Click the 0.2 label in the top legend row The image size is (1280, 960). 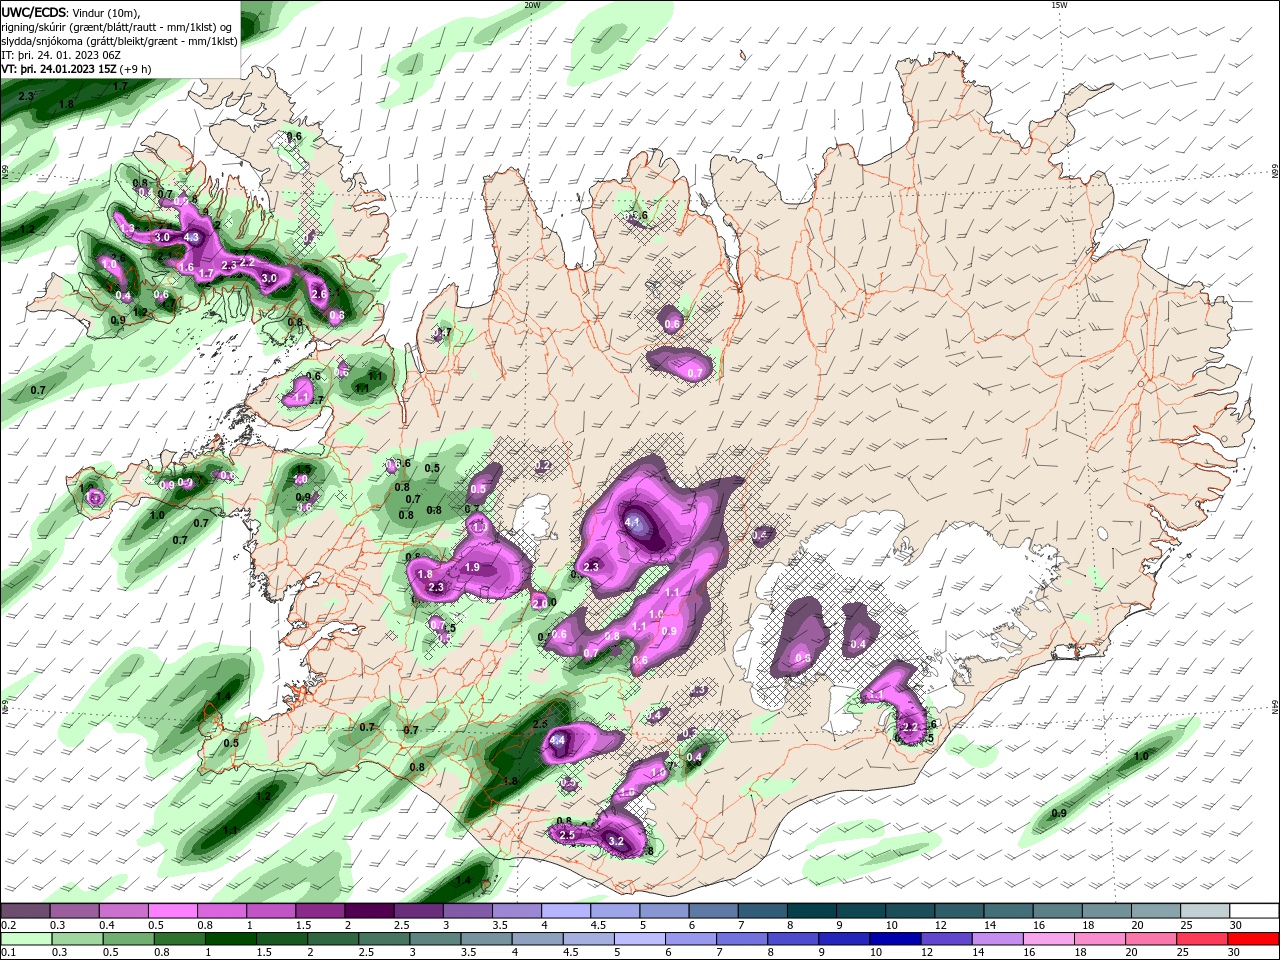9,926
